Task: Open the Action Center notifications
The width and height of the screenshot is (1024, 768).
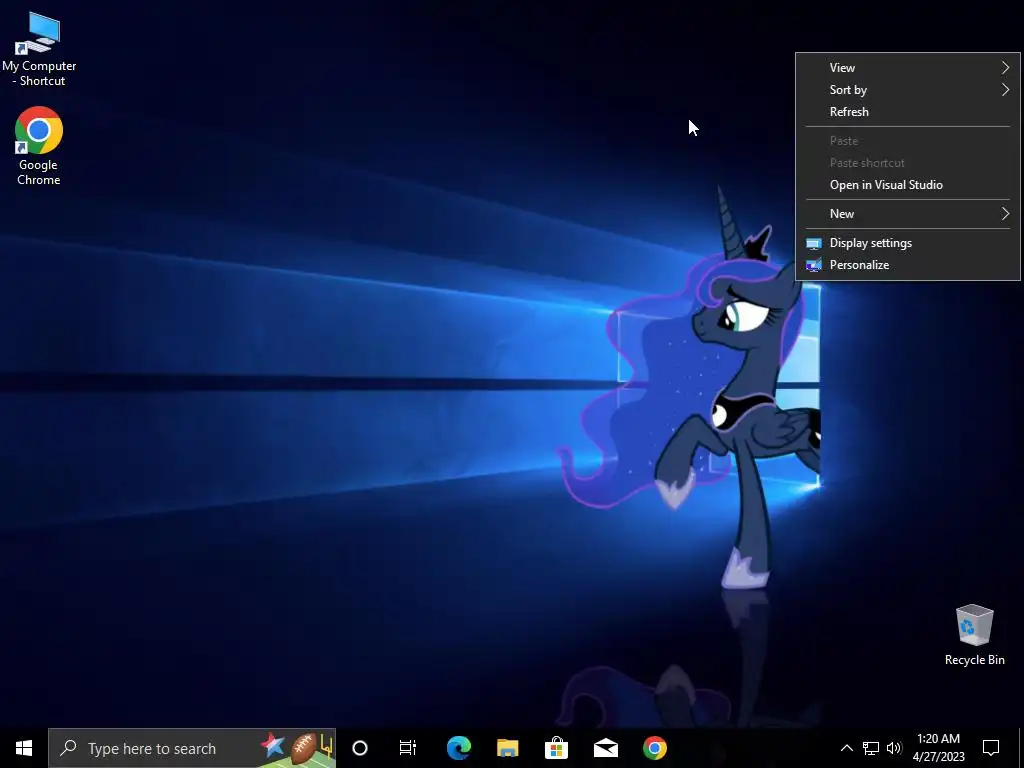Action: coord(991,748)
